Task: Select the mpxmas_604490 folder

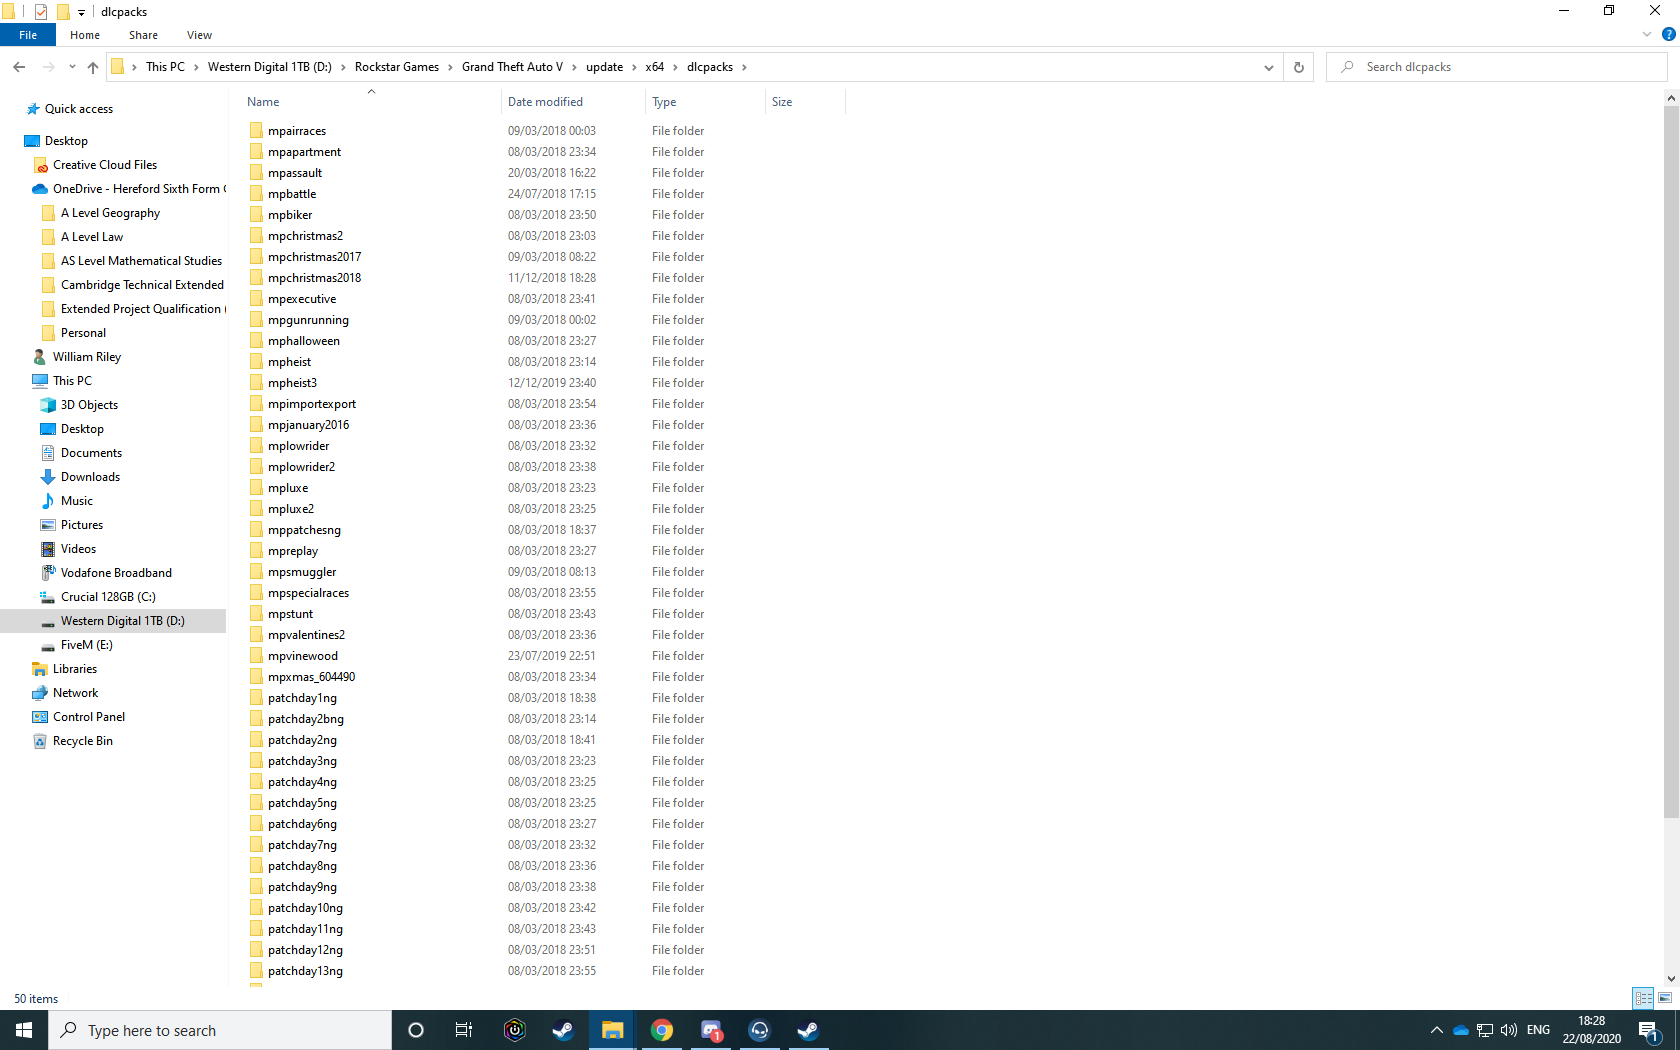Action: pyautogui.click(x=311, y=677)
